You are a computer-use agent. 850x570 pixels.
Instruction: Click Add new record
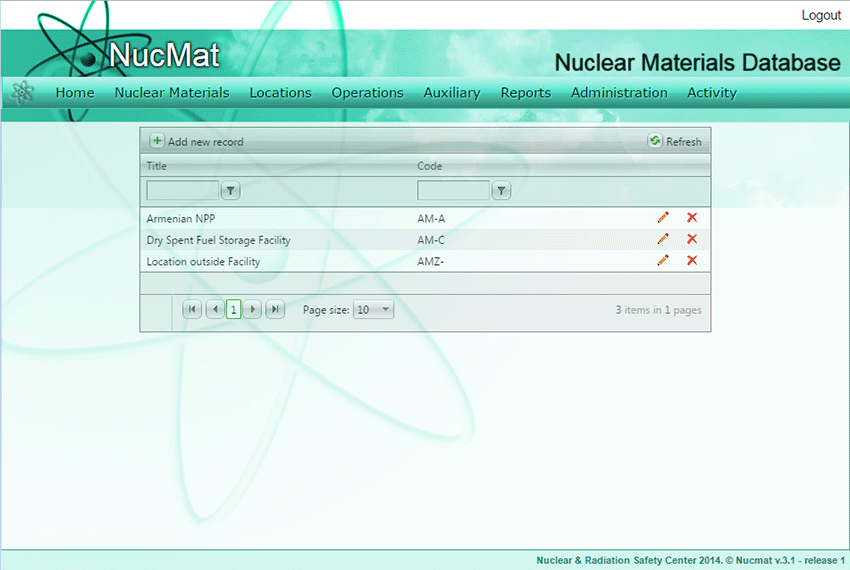click(x=197, y=142)
